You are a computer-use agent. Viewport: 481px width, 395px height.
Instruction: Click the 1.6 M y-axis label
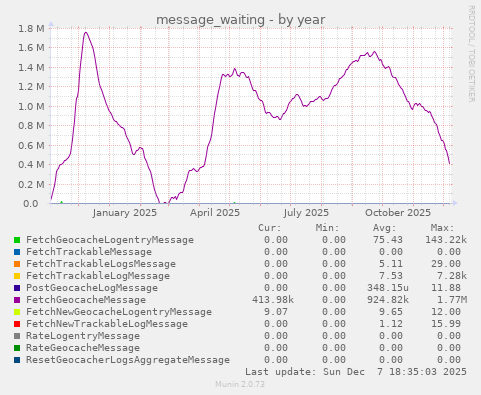pos(31,48)
